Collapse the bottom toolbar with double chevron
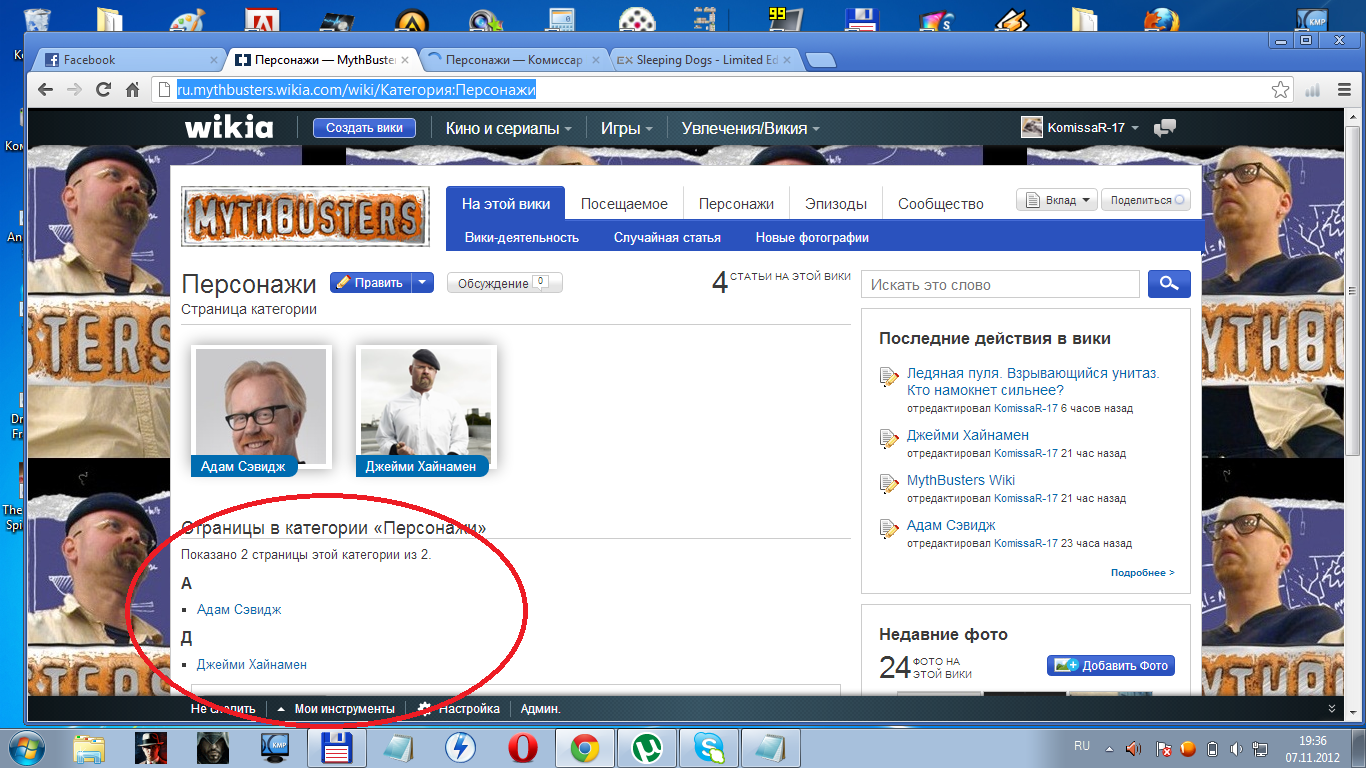 click(x=1330, y=708)
